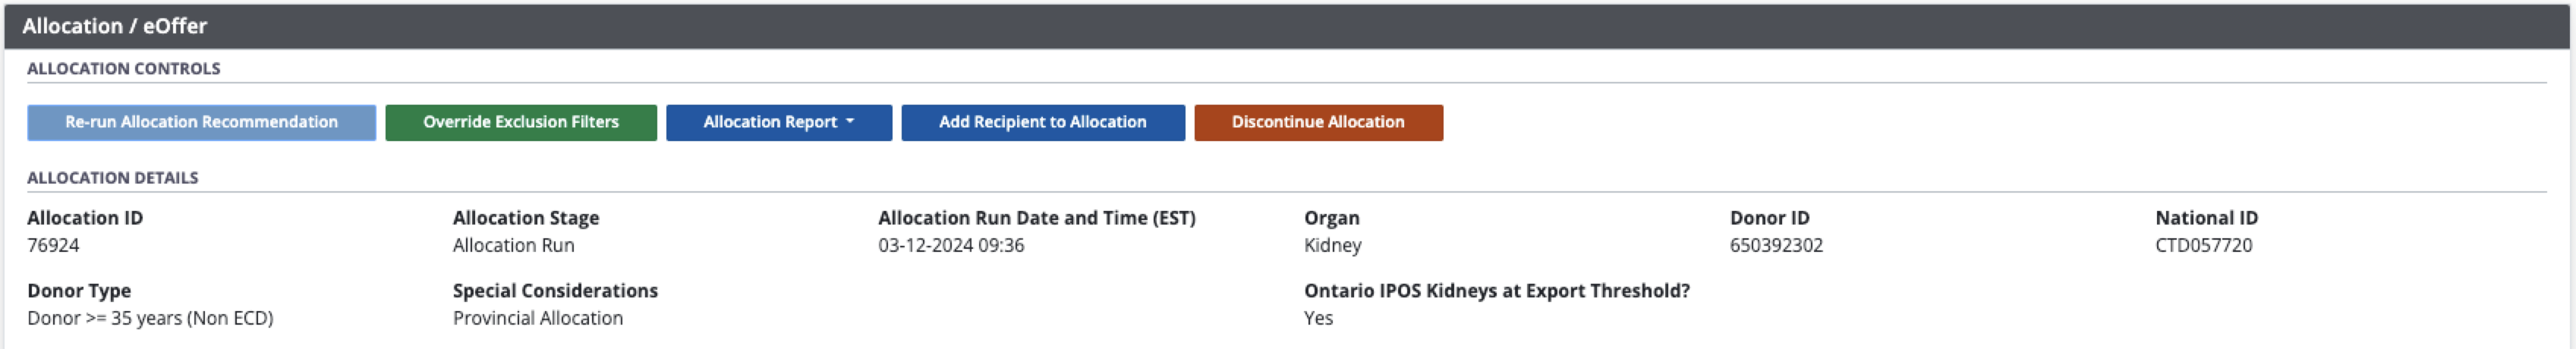Click Re-run Allocation Recommendation button

(201, 122)
